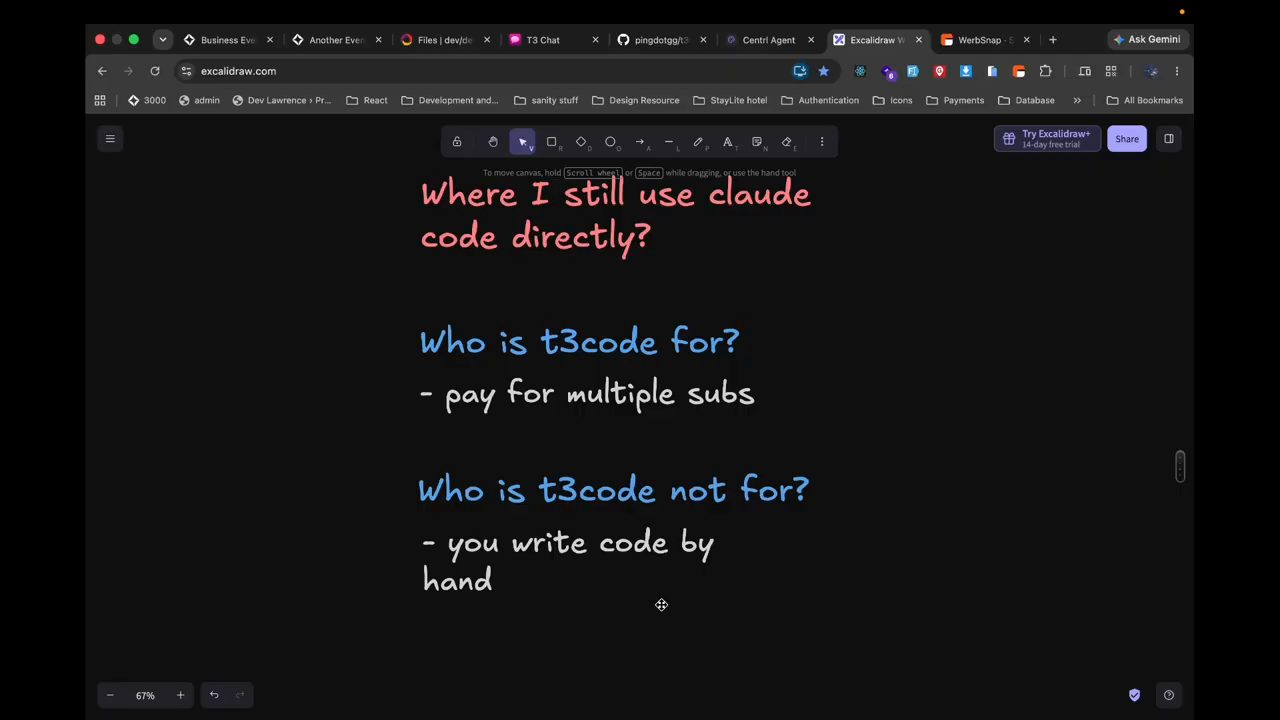Toggle the canvas lock tool
Image resolution: width=1280 pixels, height=720 pixels.
point(457,142)
